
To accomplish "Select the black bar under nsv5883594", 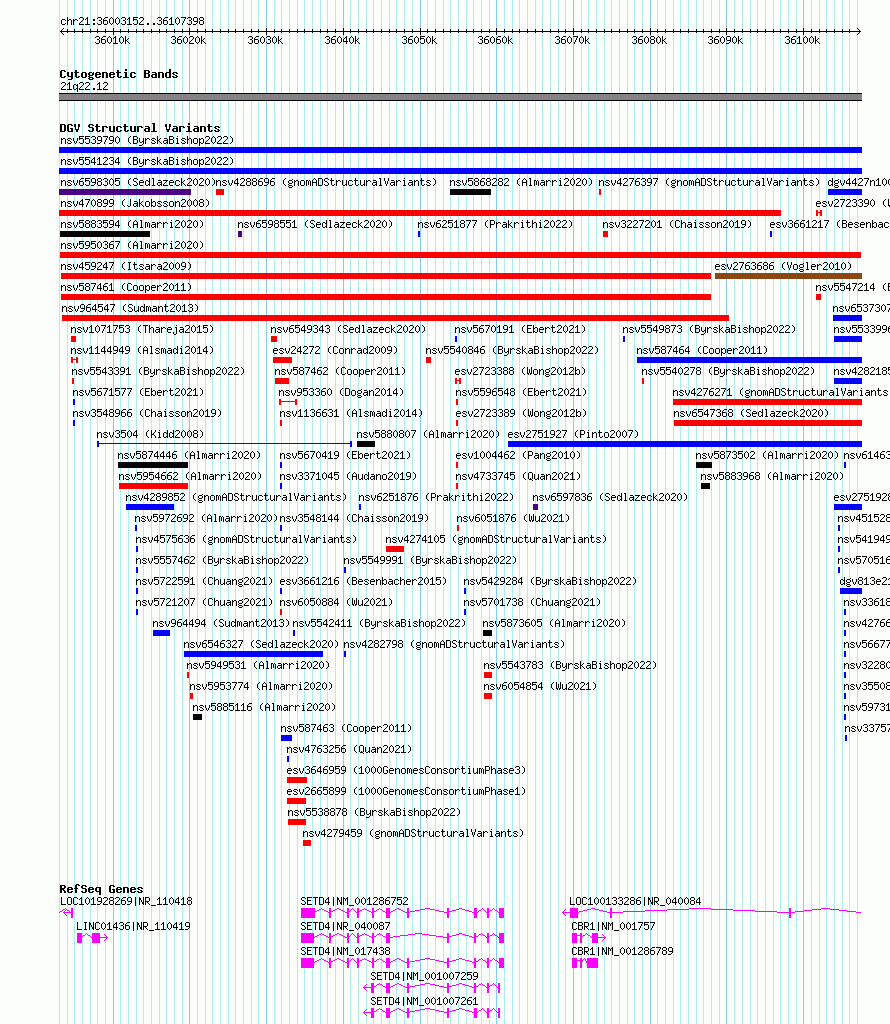I will coord(104,234).
